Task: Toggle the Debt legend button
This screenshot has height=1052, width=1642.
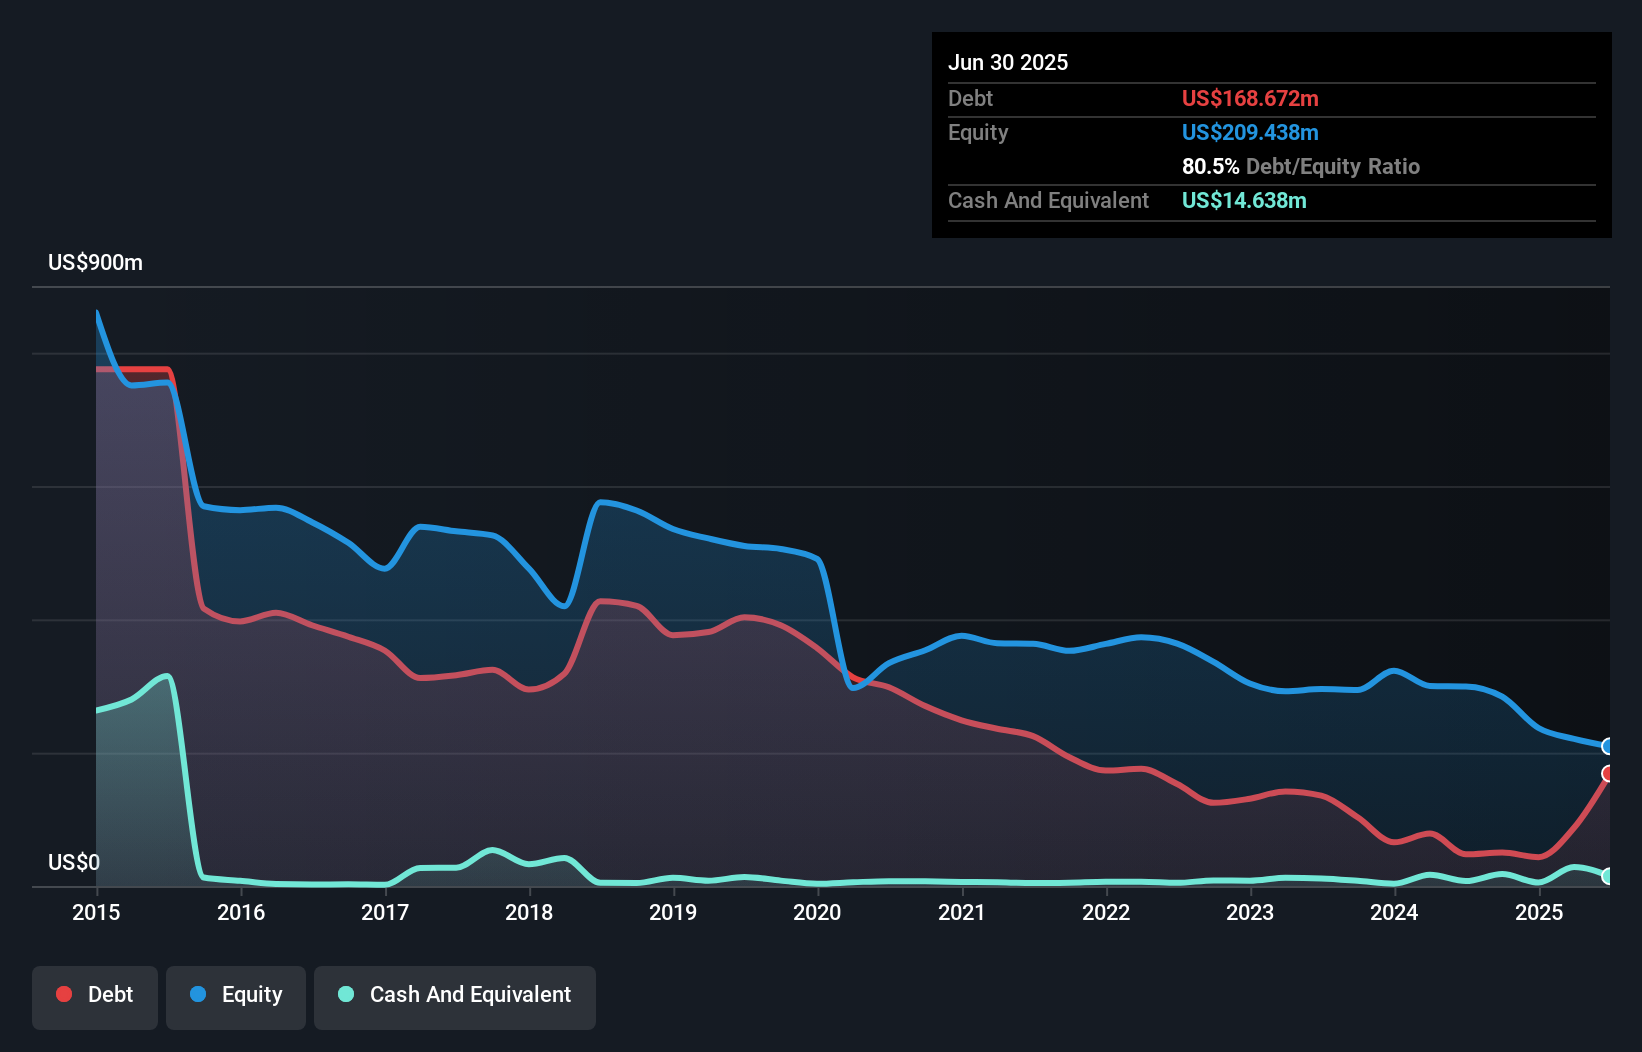Action: coord(95,996)
